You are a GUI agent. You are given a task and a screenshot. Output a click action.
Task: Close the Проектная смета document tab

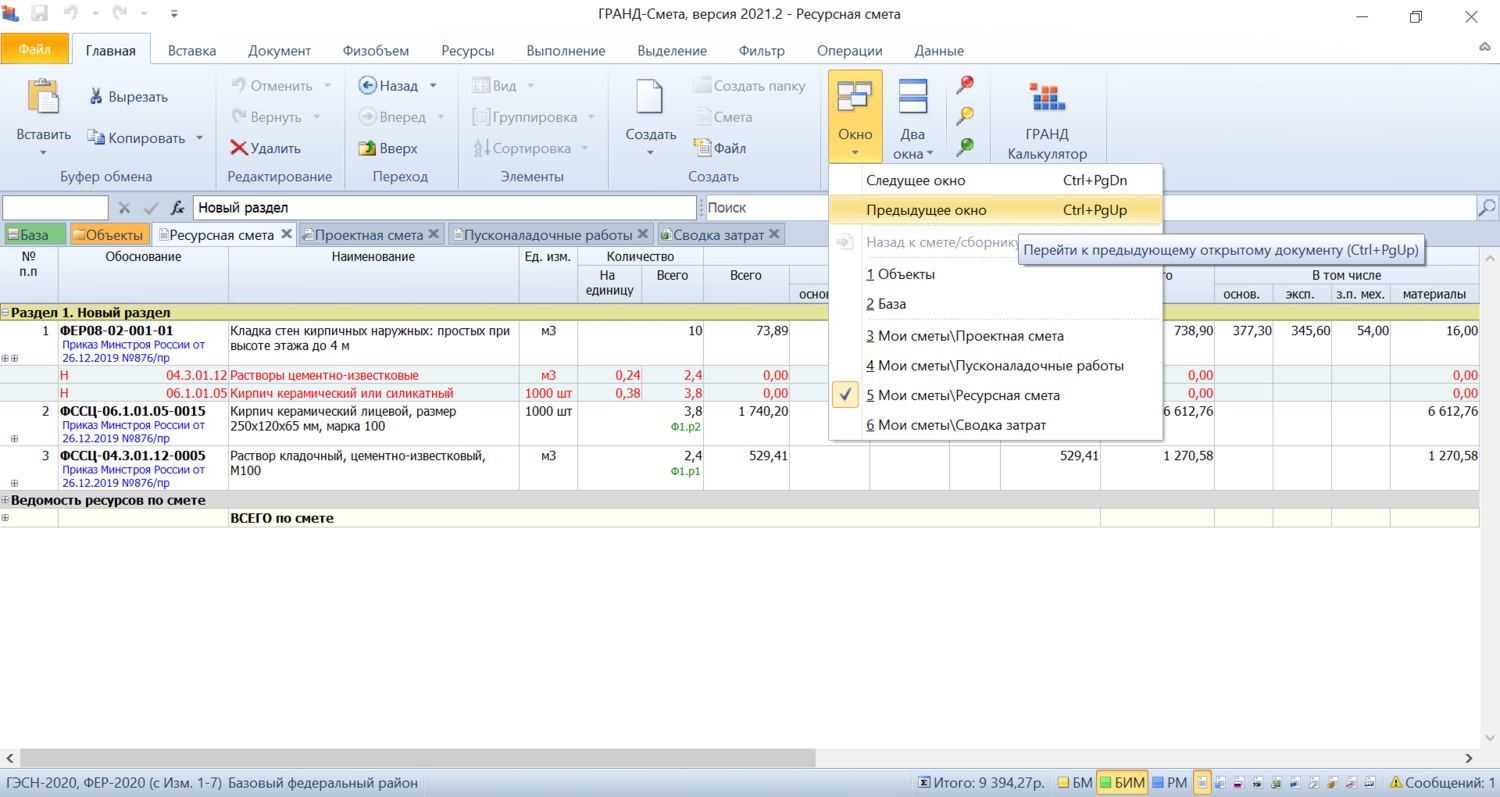[x=434, y=235]
